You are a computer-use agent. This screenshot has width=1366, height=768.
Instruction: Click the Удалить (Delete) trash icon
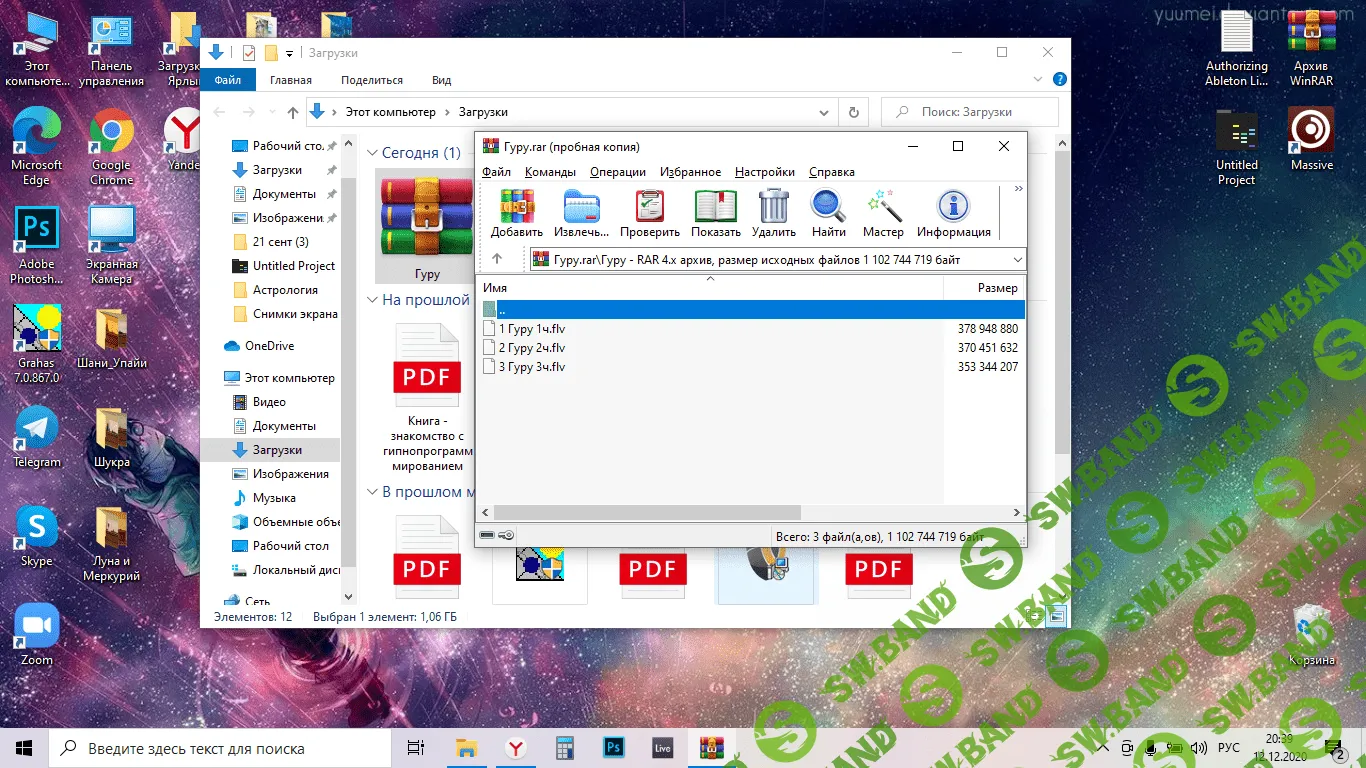click(x=773, y=213)
